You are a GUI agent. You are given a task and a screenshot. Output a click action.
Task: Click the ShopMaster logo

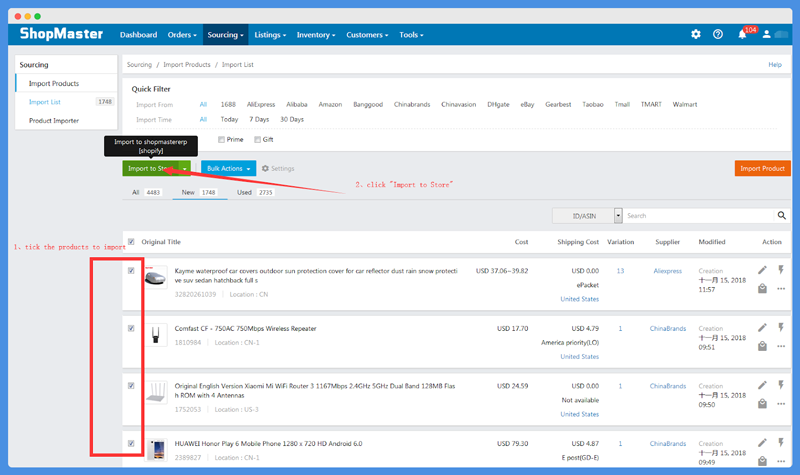click(x=61, y=34)
